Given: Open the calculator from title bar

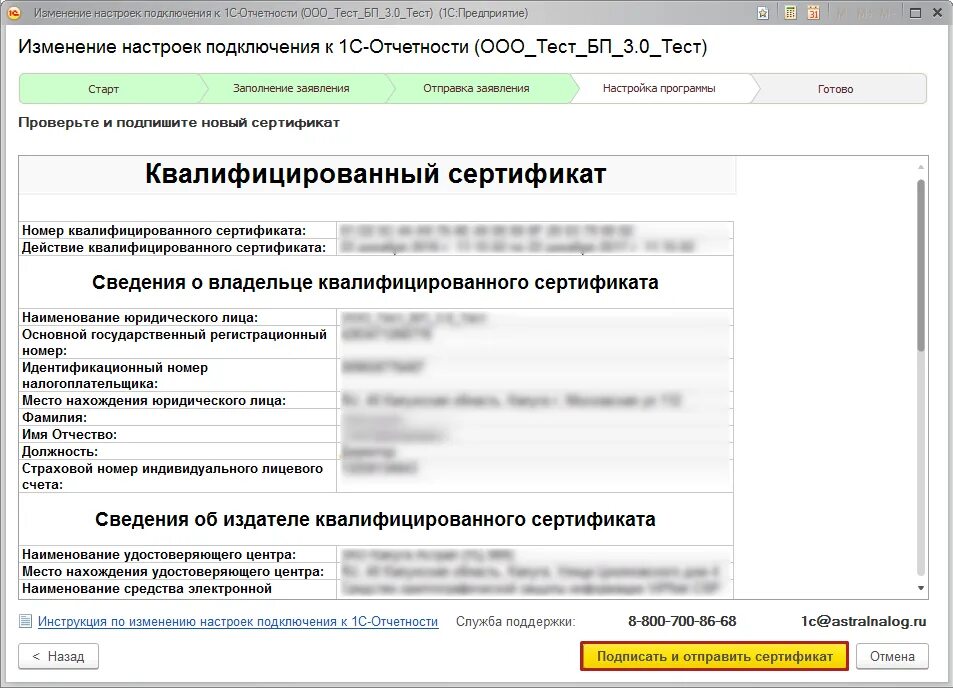Looking at the screenshot, I should [x=790, y=13].
